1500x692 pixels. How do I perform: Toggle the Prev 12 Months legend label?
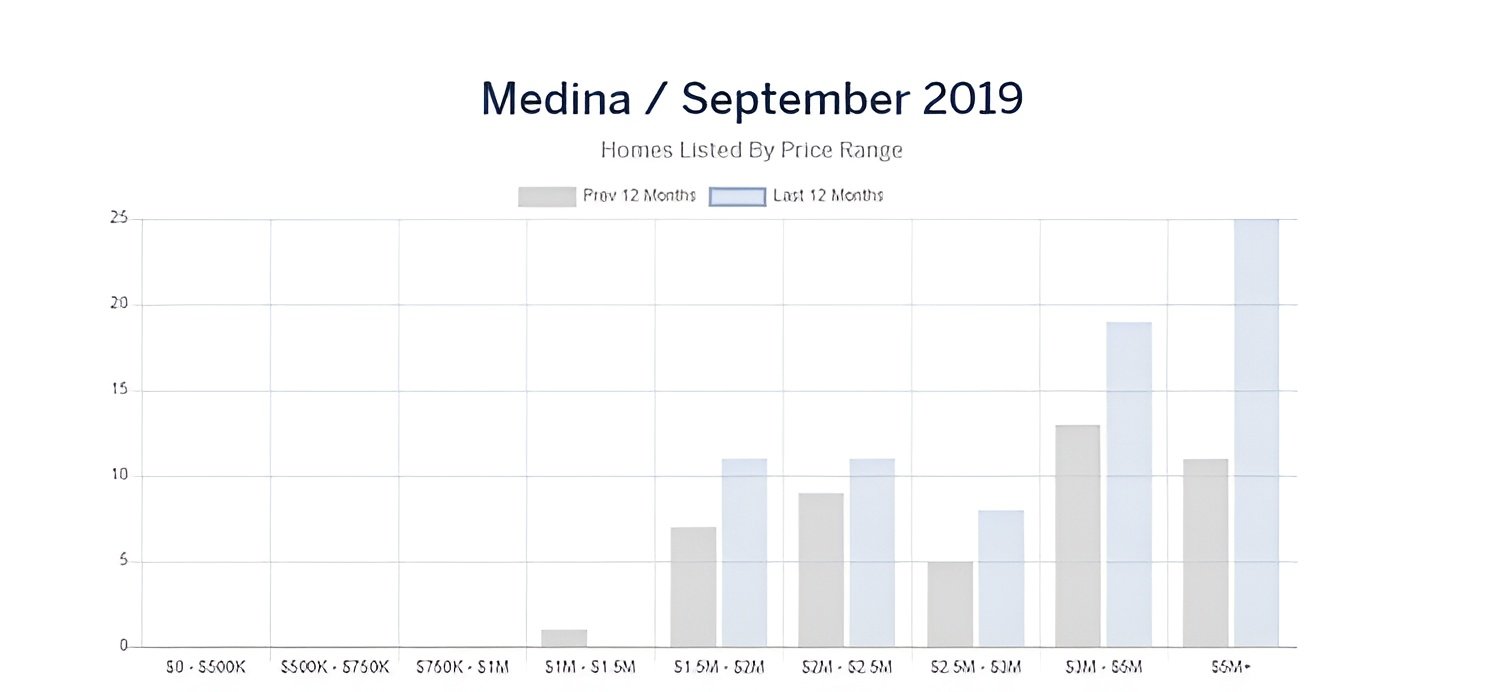[x=639, y=196]
